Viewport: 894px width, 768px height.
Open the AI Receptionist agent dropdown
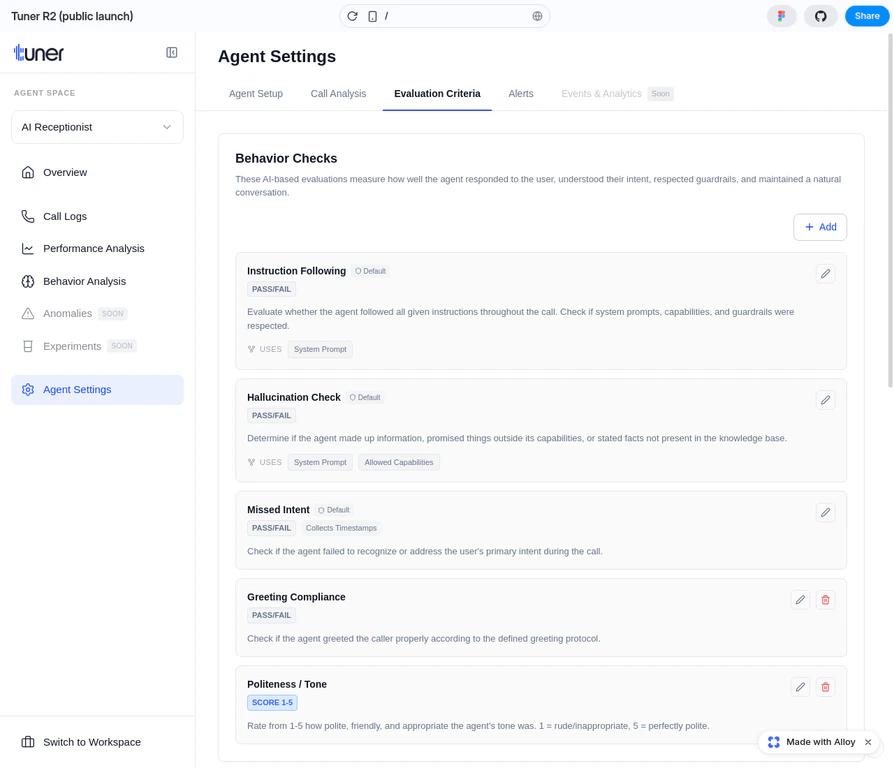96,126
